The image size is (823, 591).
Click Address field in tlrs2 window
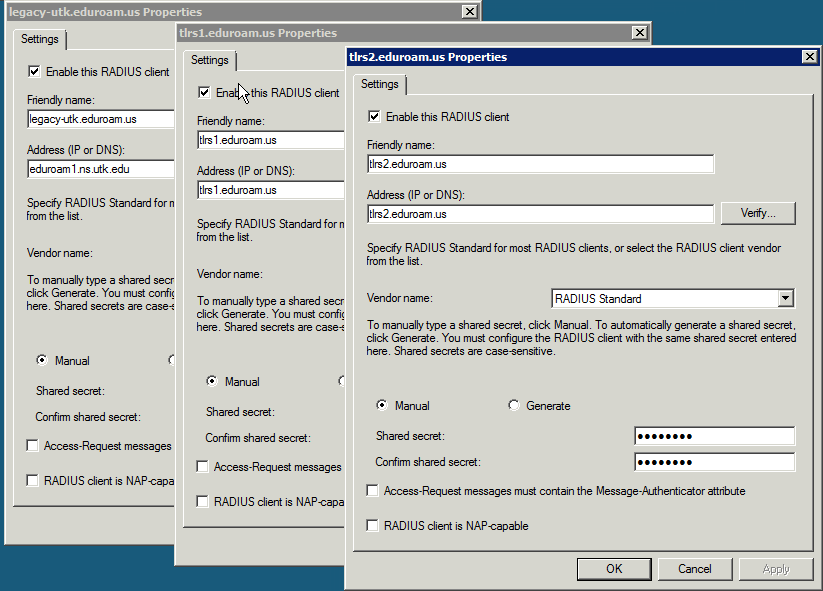(541, 214)
